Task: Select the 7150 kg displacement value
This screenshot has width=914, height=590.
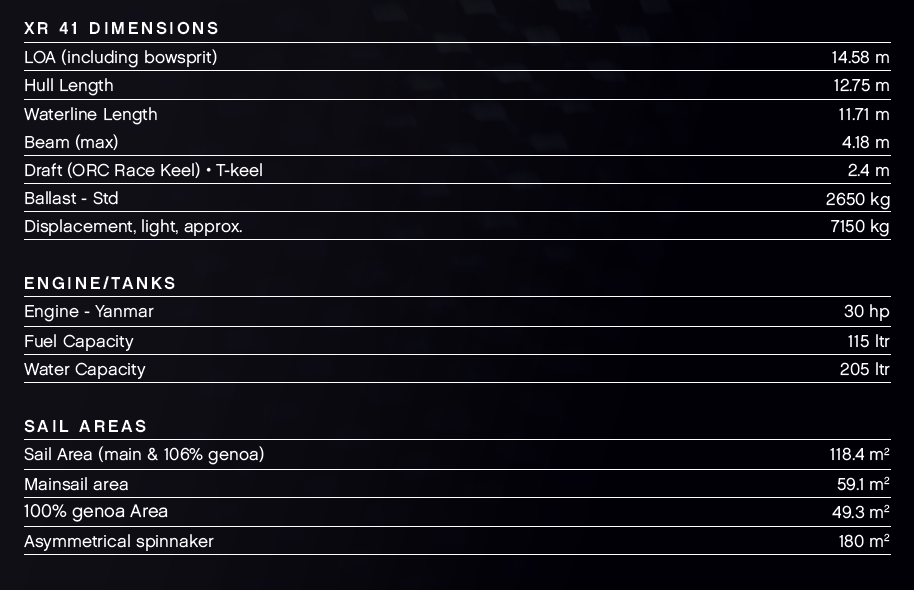Action: pyautogui.click(x=859, y=226)
